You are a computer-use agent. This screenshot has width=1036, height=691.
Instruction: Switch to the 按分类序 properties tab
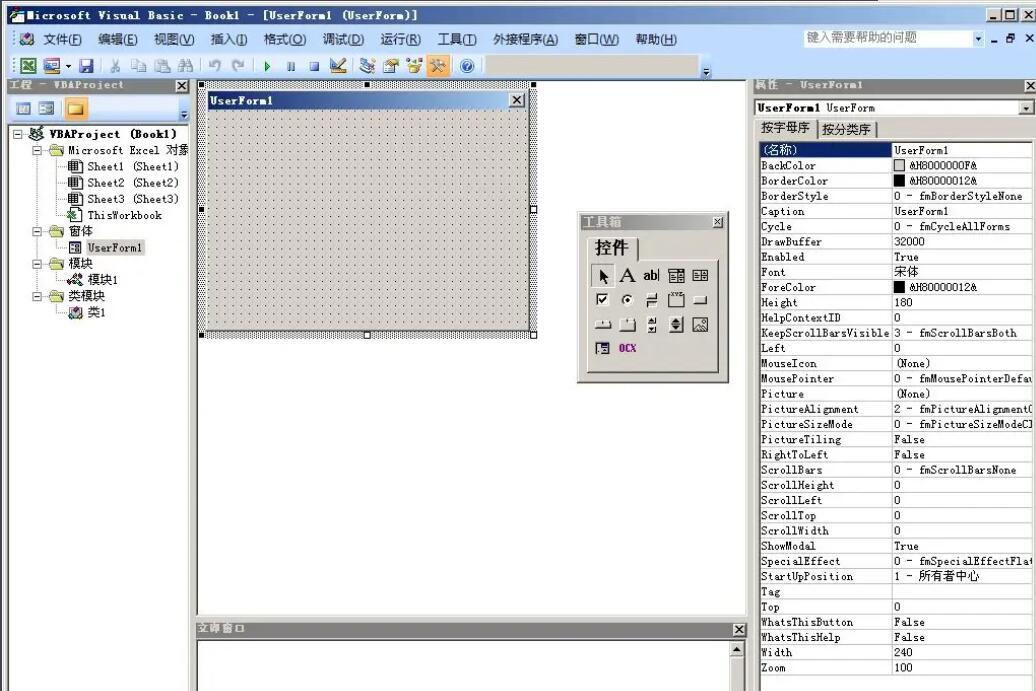click(846, 129)
